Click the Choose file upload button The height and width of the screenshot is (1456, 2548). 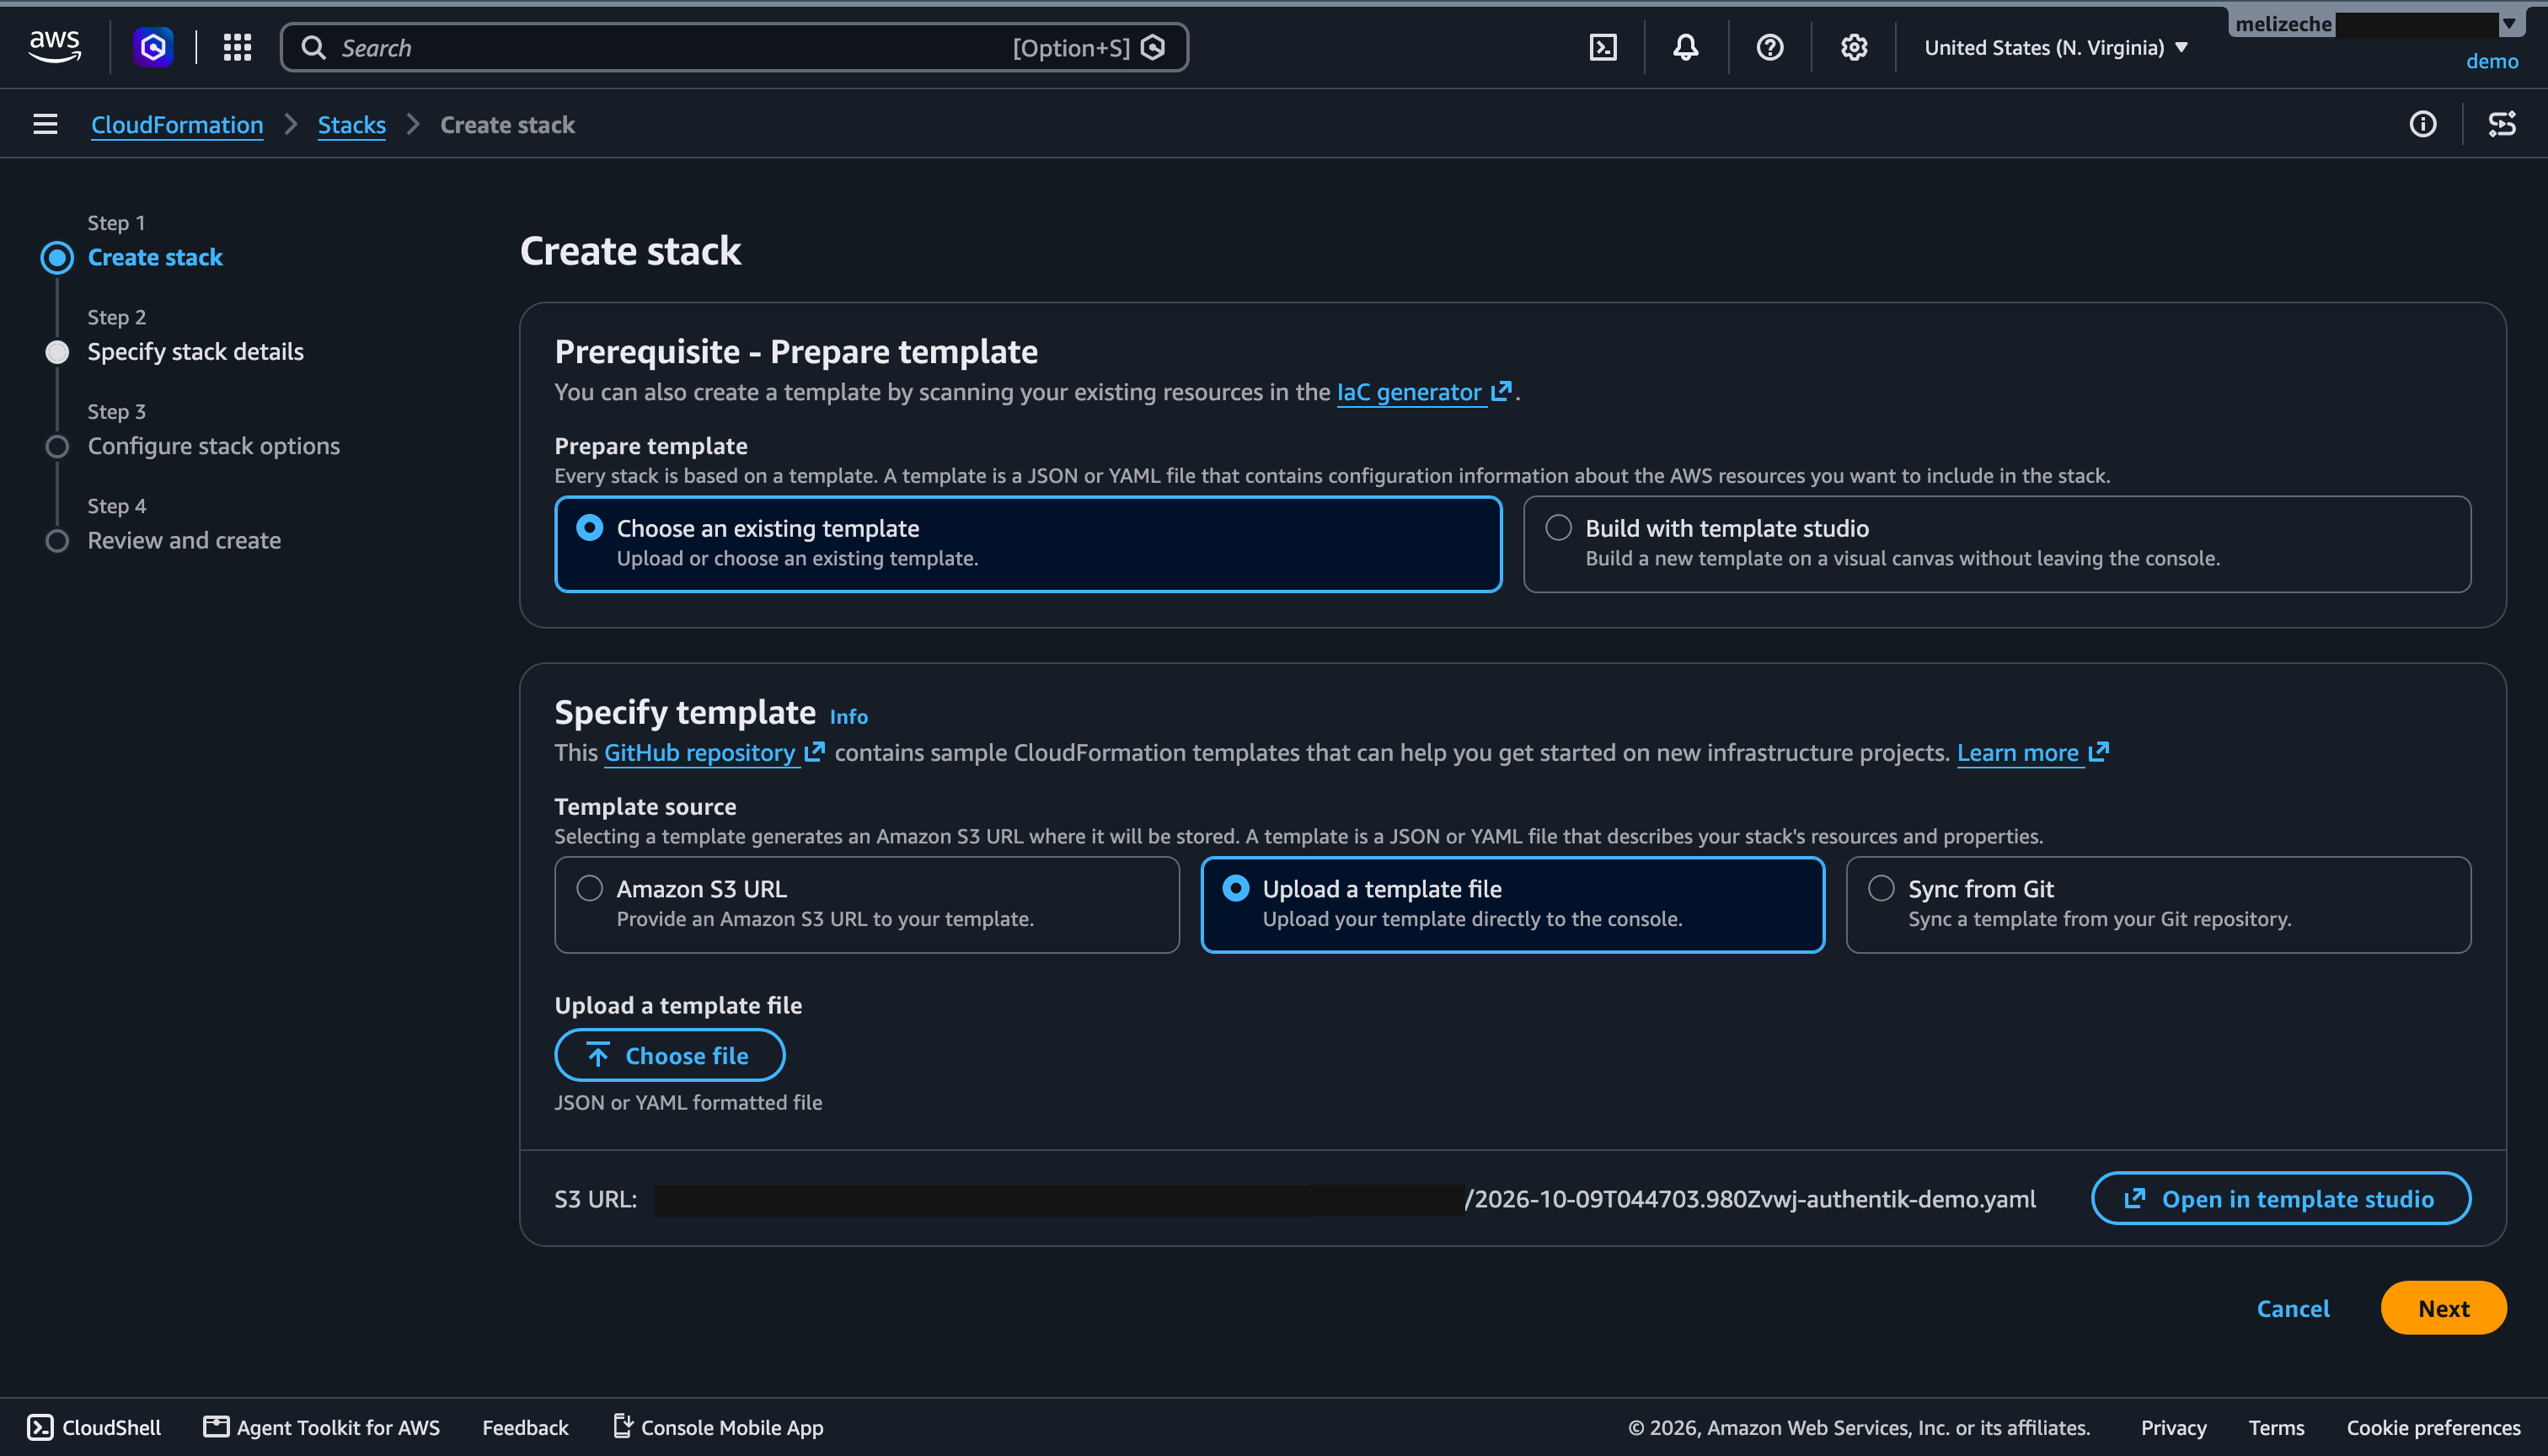pos(669,1054)
